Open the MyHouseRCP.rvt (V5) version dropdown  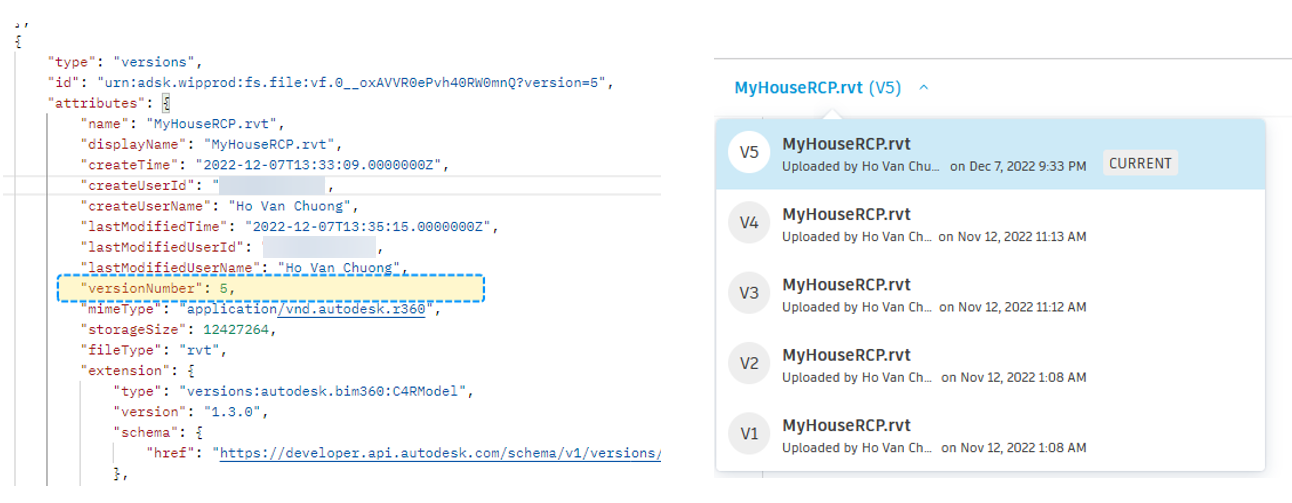[x=817, y=88]
